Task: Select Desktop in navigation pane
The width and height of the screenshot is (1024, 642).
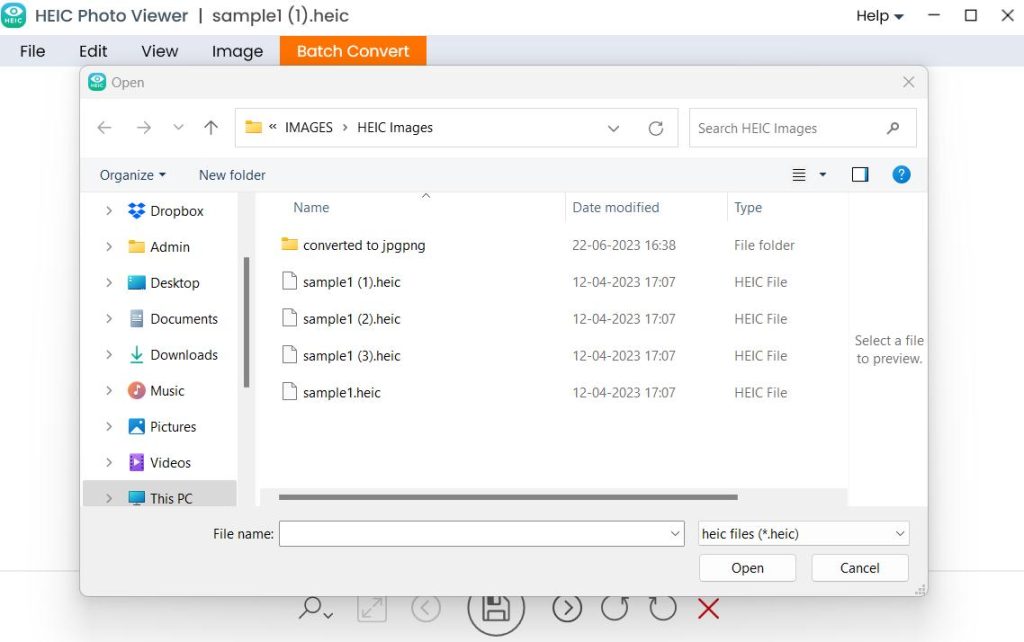Action: point(174,283)
